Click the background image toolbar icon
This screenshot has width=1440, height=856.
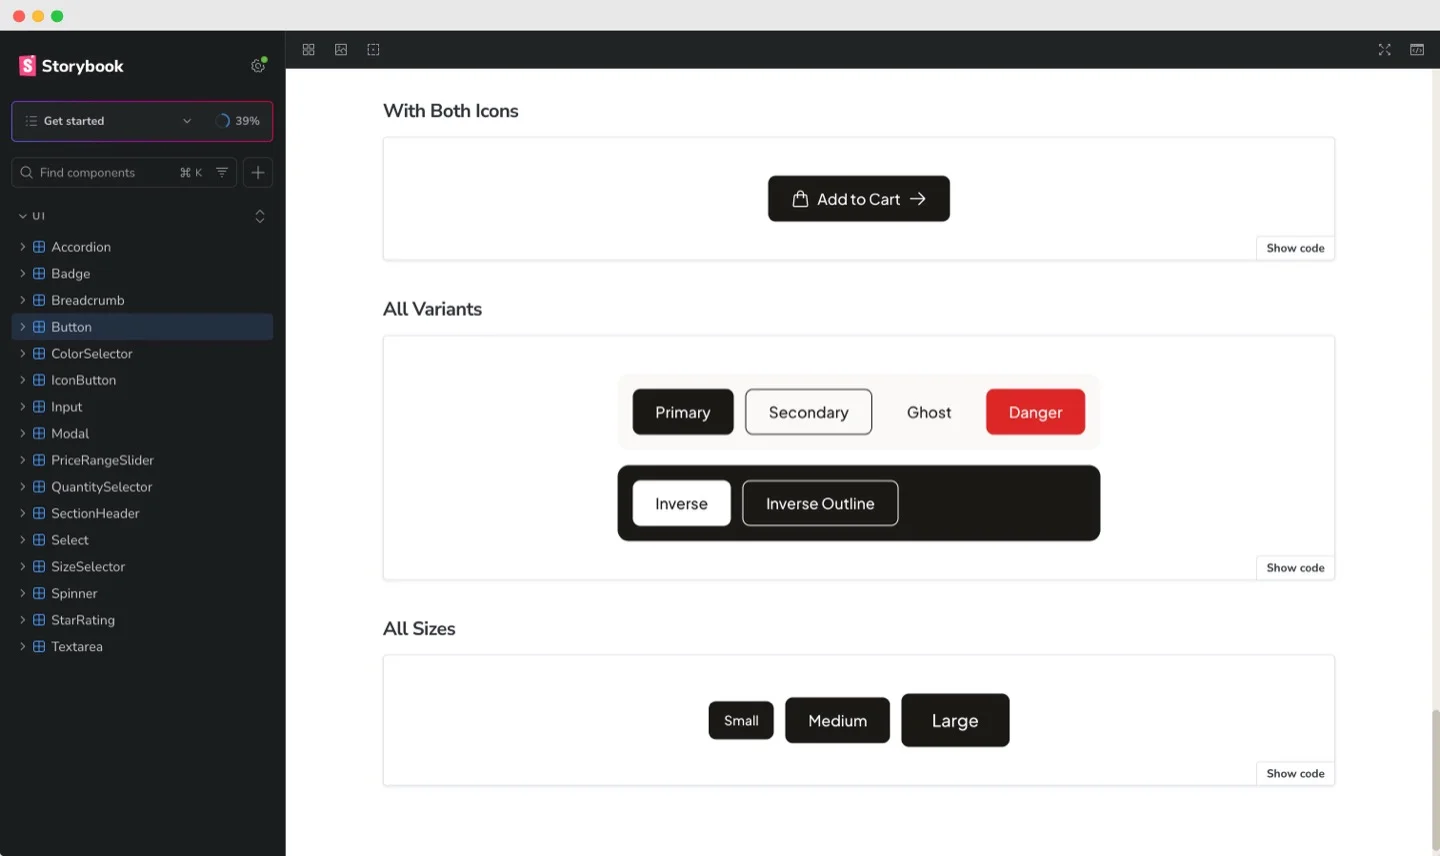(341, 50)
